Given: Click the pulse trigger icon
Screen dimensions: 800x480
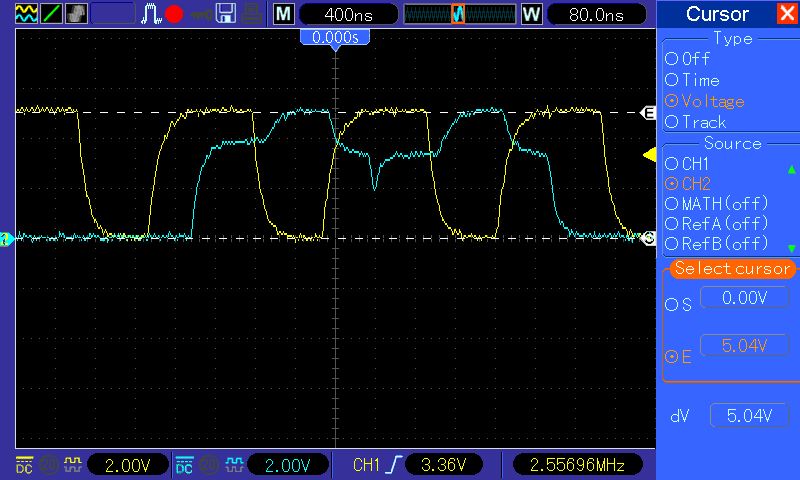Looking at the screenshot, I should coord(150,14).
